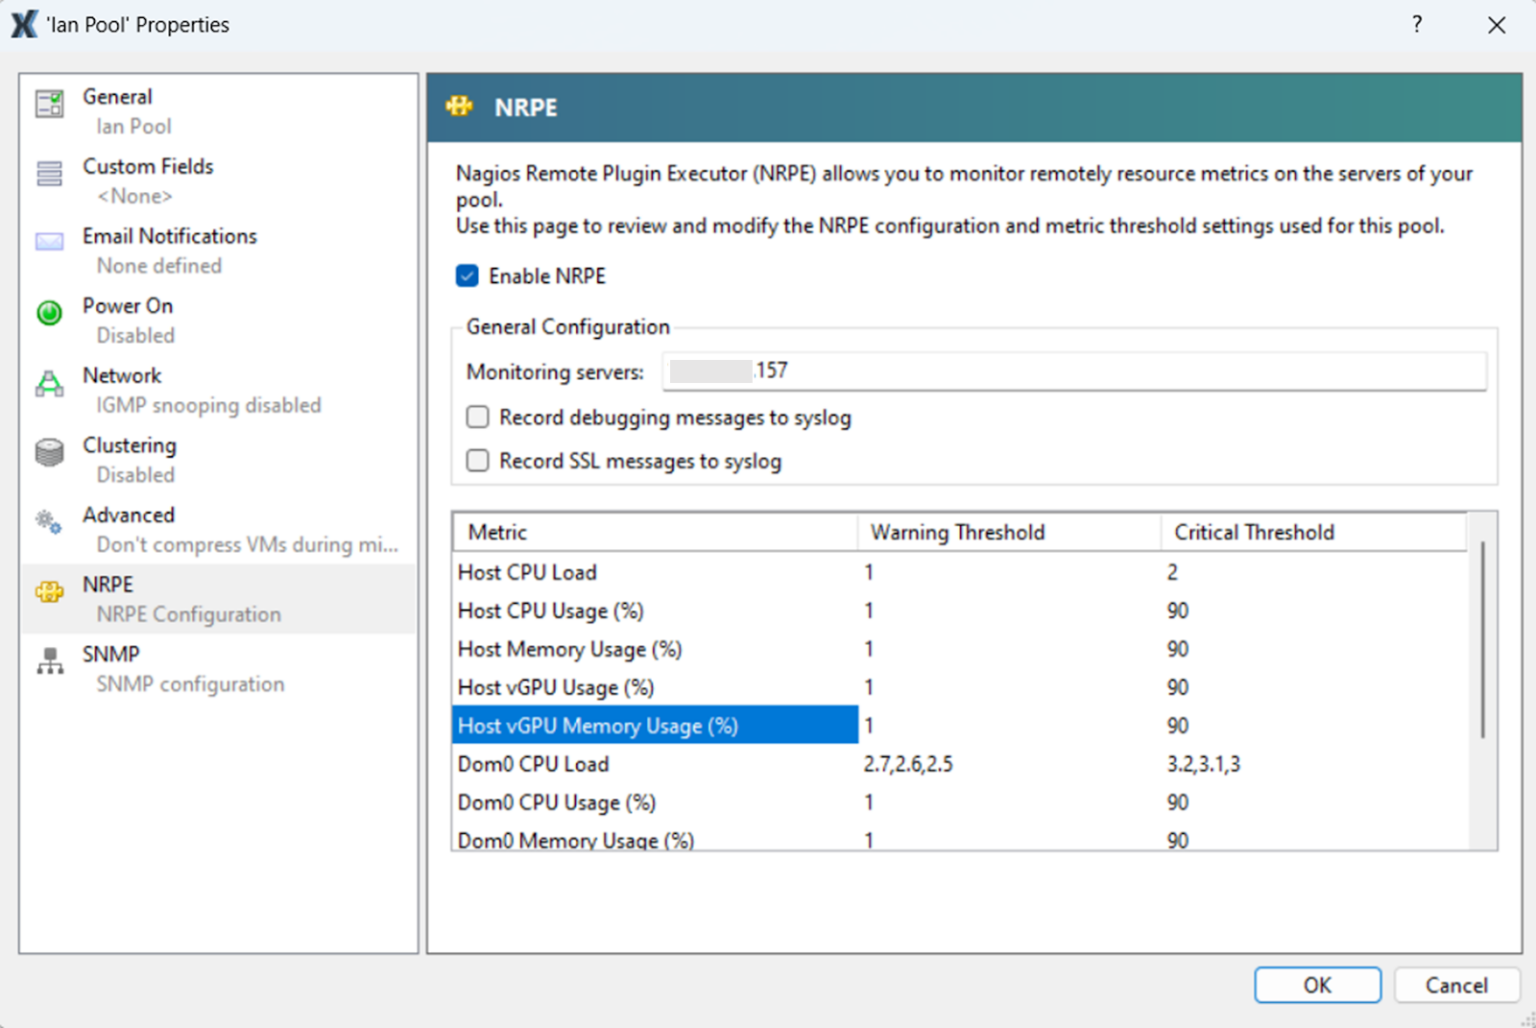This screenshot has width=1536, height=1028.
Task: Enable recording debugging messages to syslog
Action: click(477, 417)
